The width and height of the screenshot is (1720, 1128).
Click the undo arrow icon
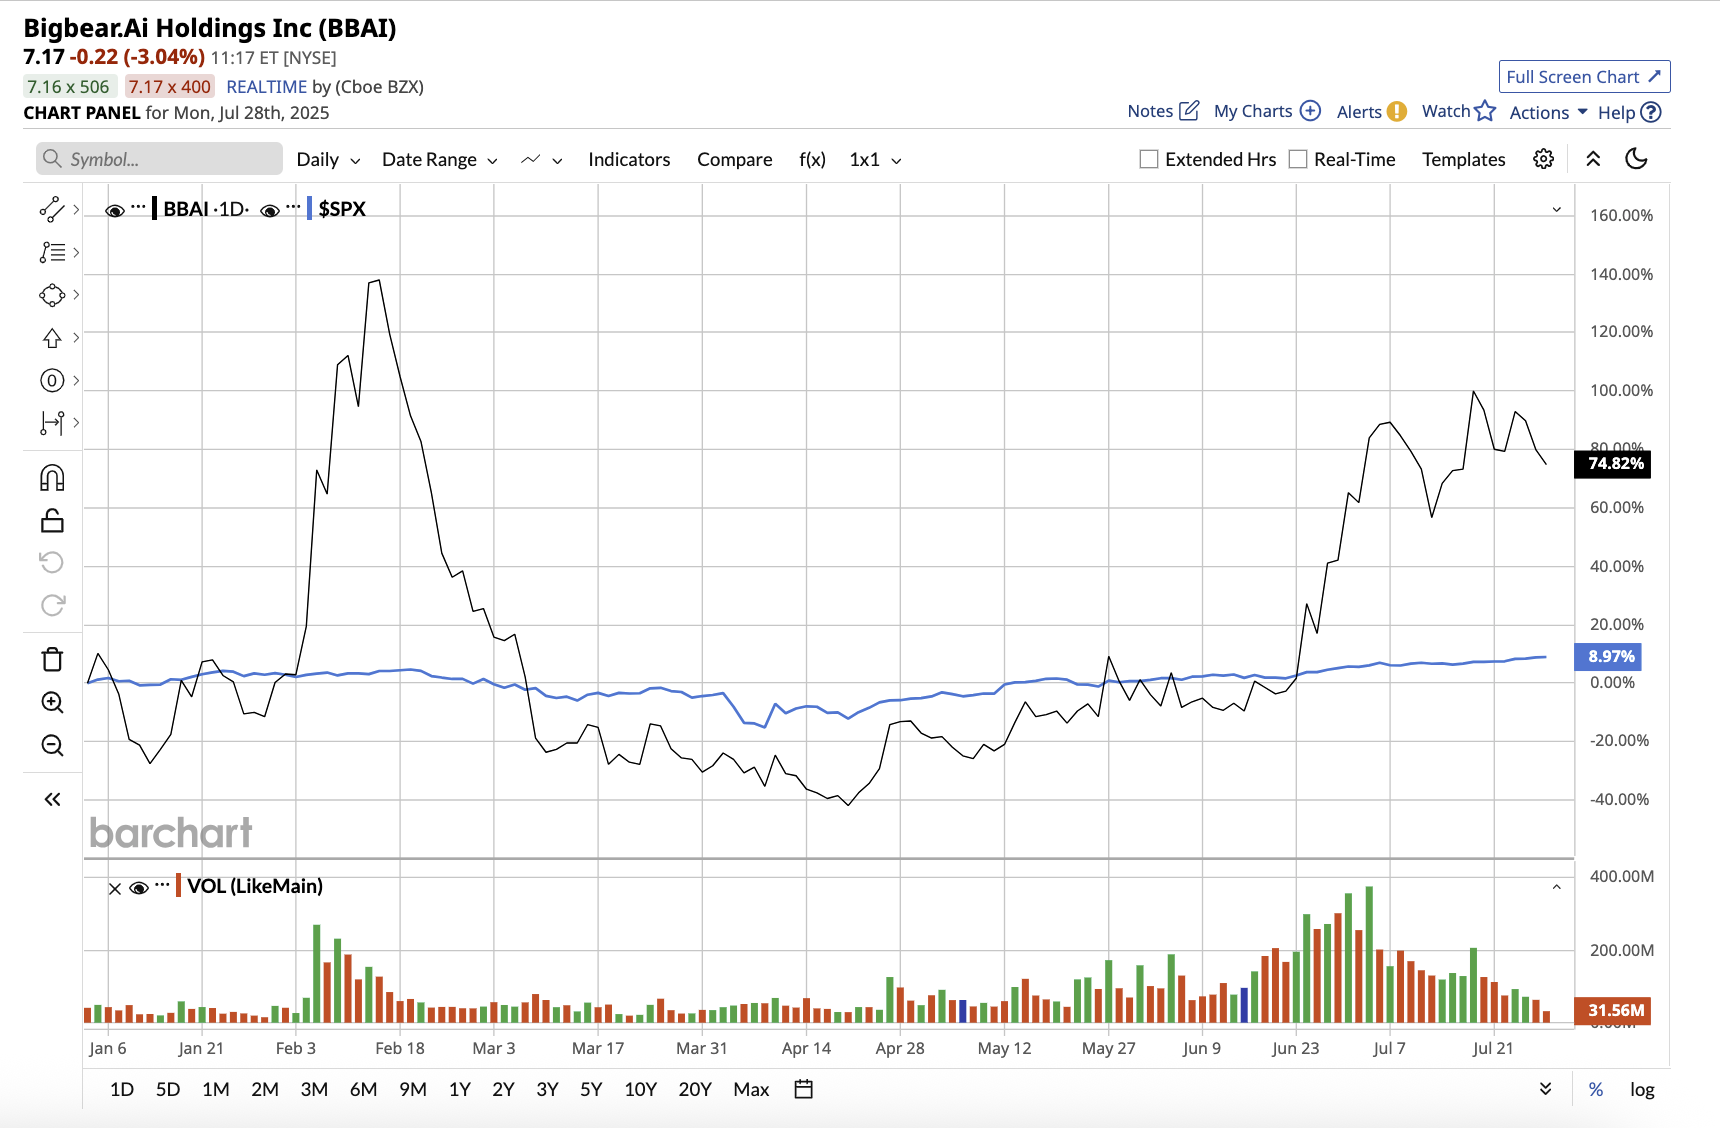(x=52, y=562)
